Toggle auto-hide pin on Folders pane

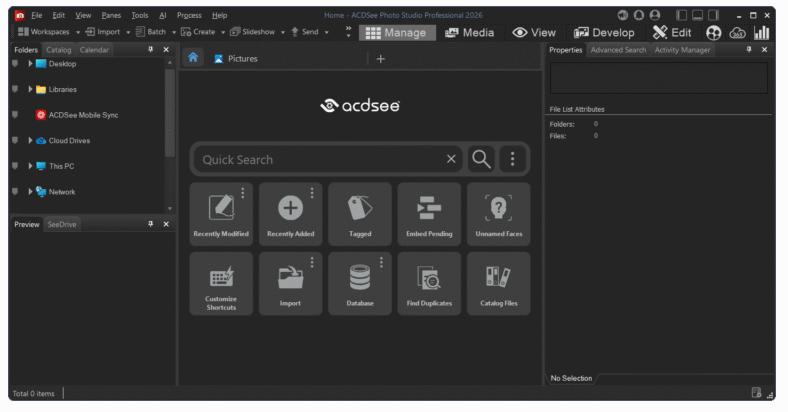[150, 49]
